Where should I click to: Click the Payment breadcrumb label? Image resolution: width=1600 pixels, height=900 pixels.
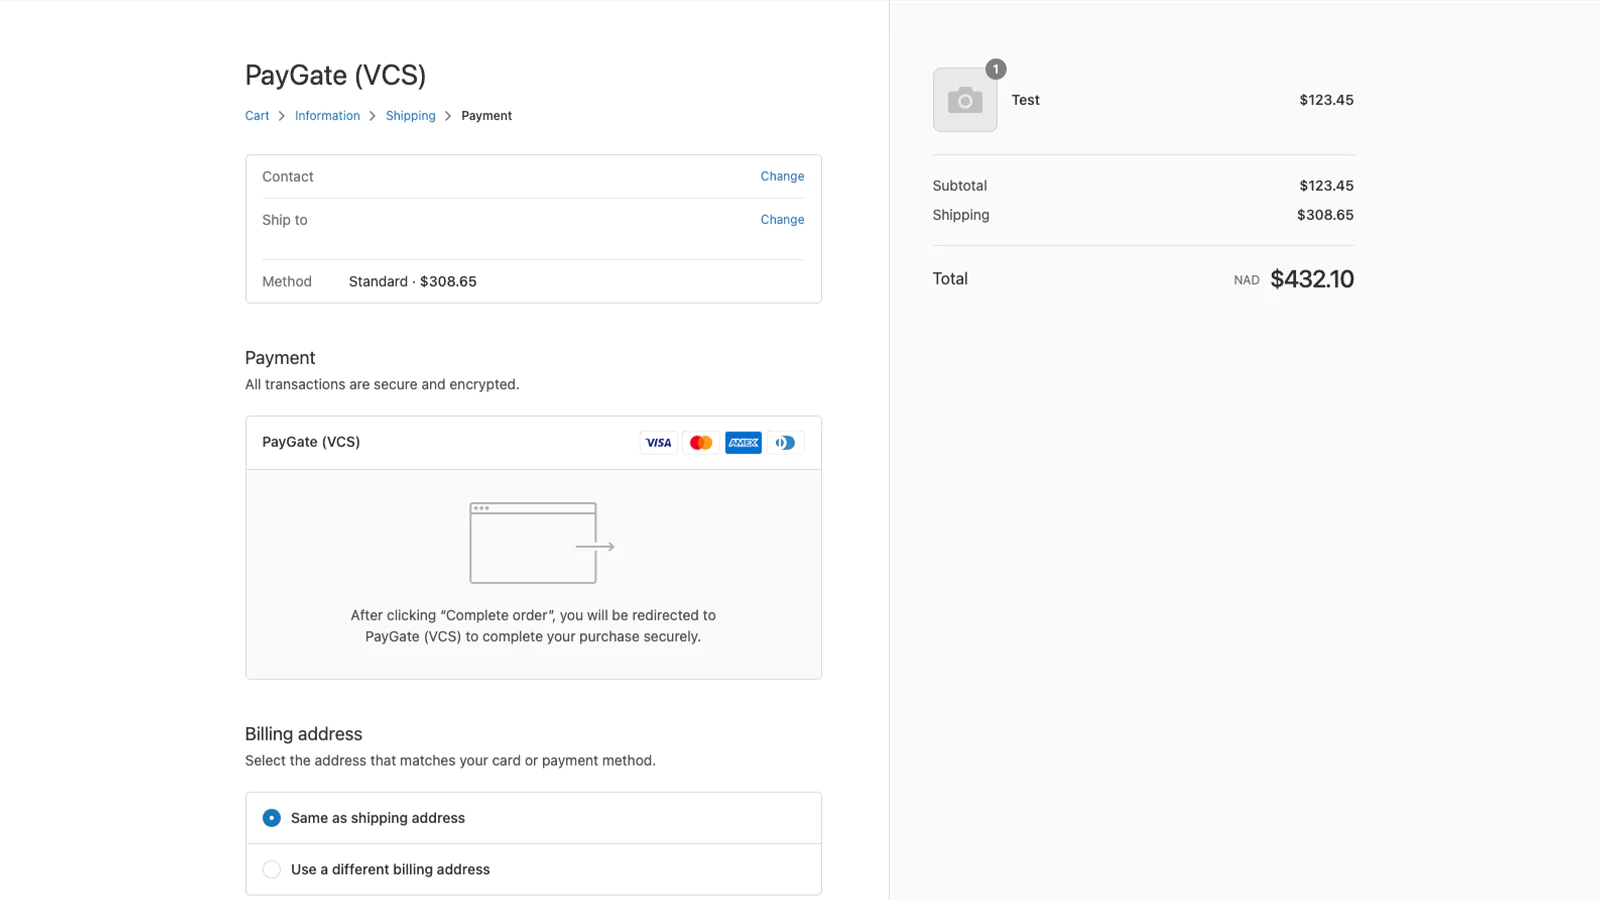point(486,116)
